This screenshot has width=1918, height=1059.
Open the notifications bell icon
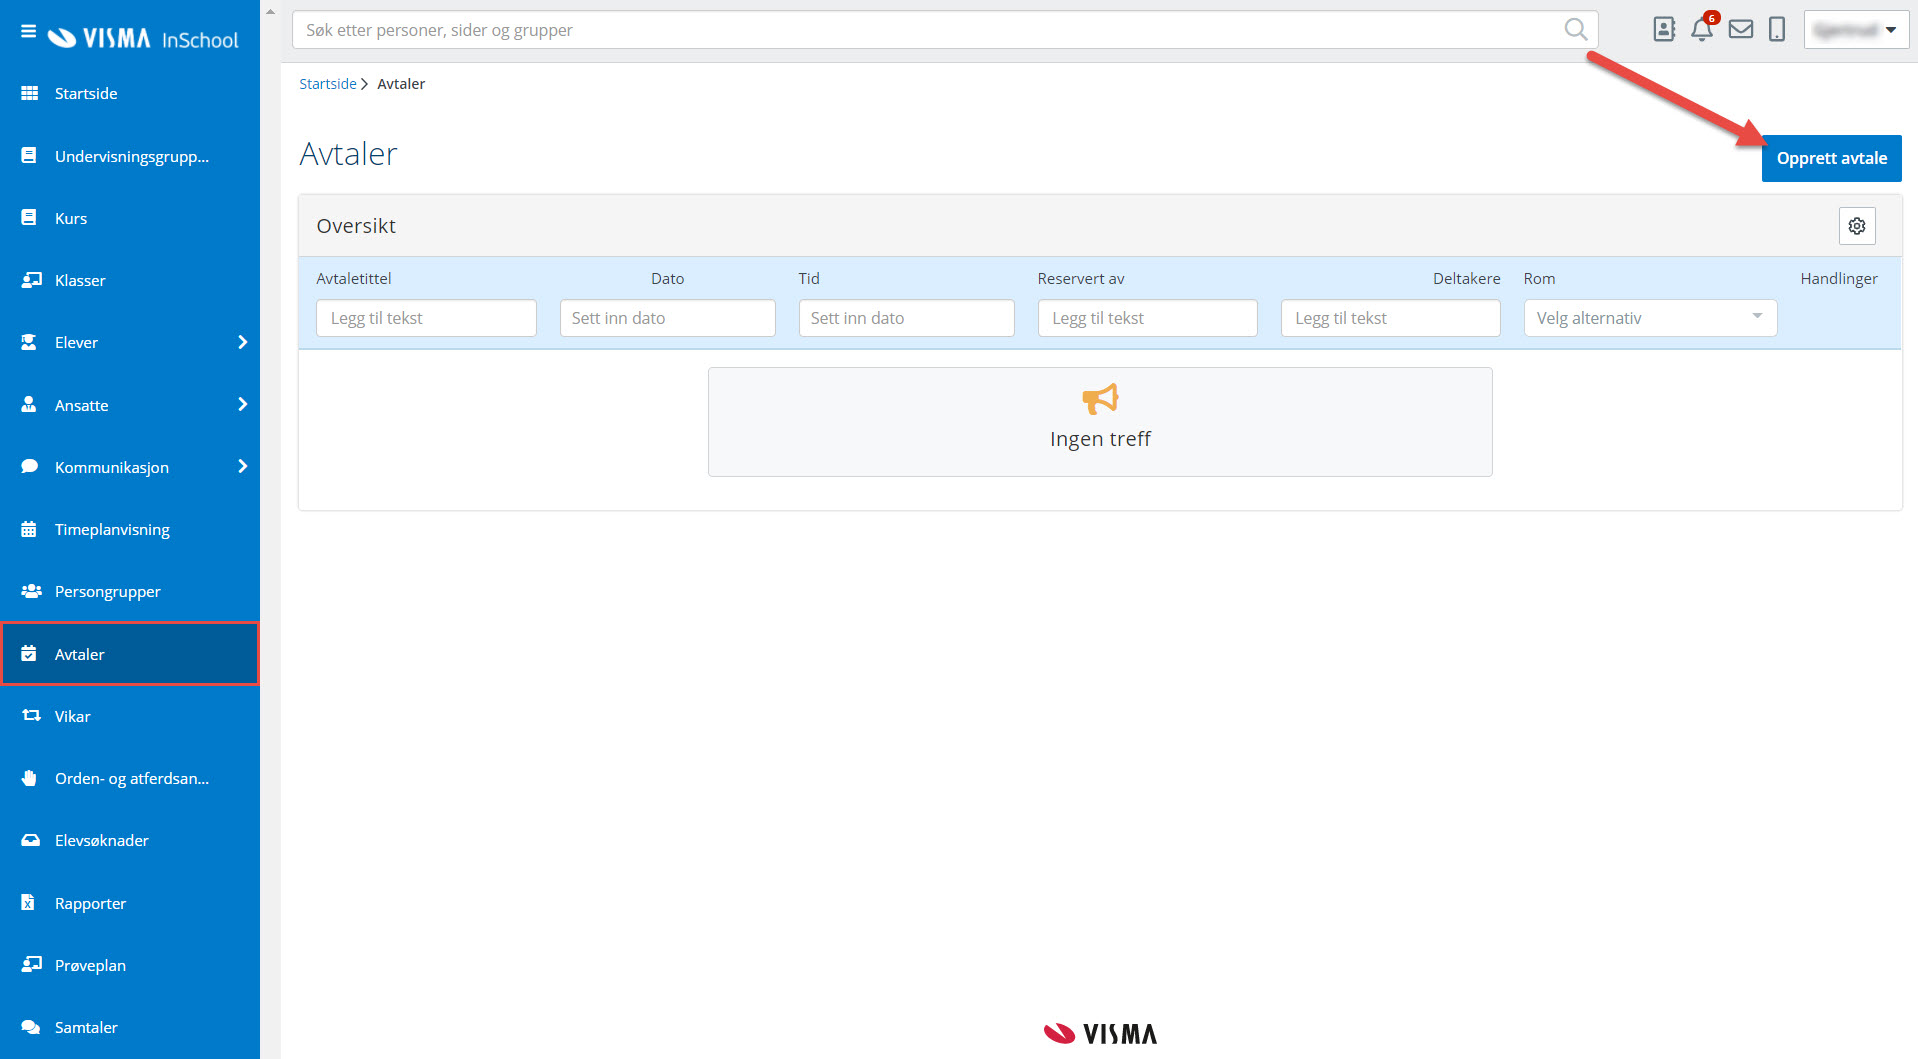[1701, 30]
